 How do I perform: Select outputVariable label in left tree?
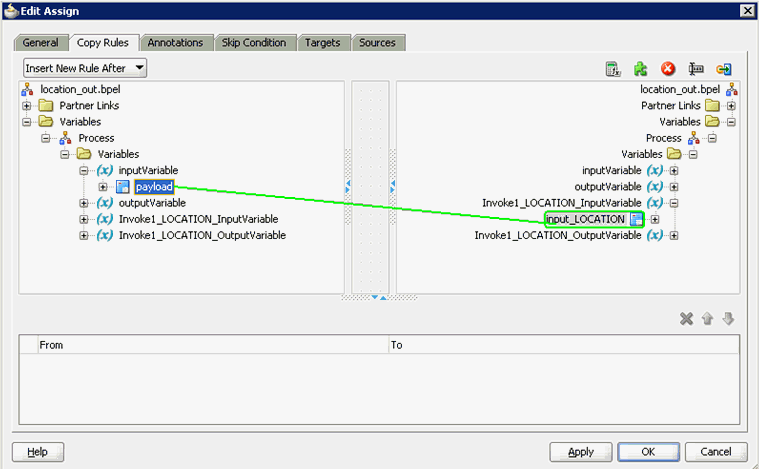pyautogui.click(x=152, y=202)
